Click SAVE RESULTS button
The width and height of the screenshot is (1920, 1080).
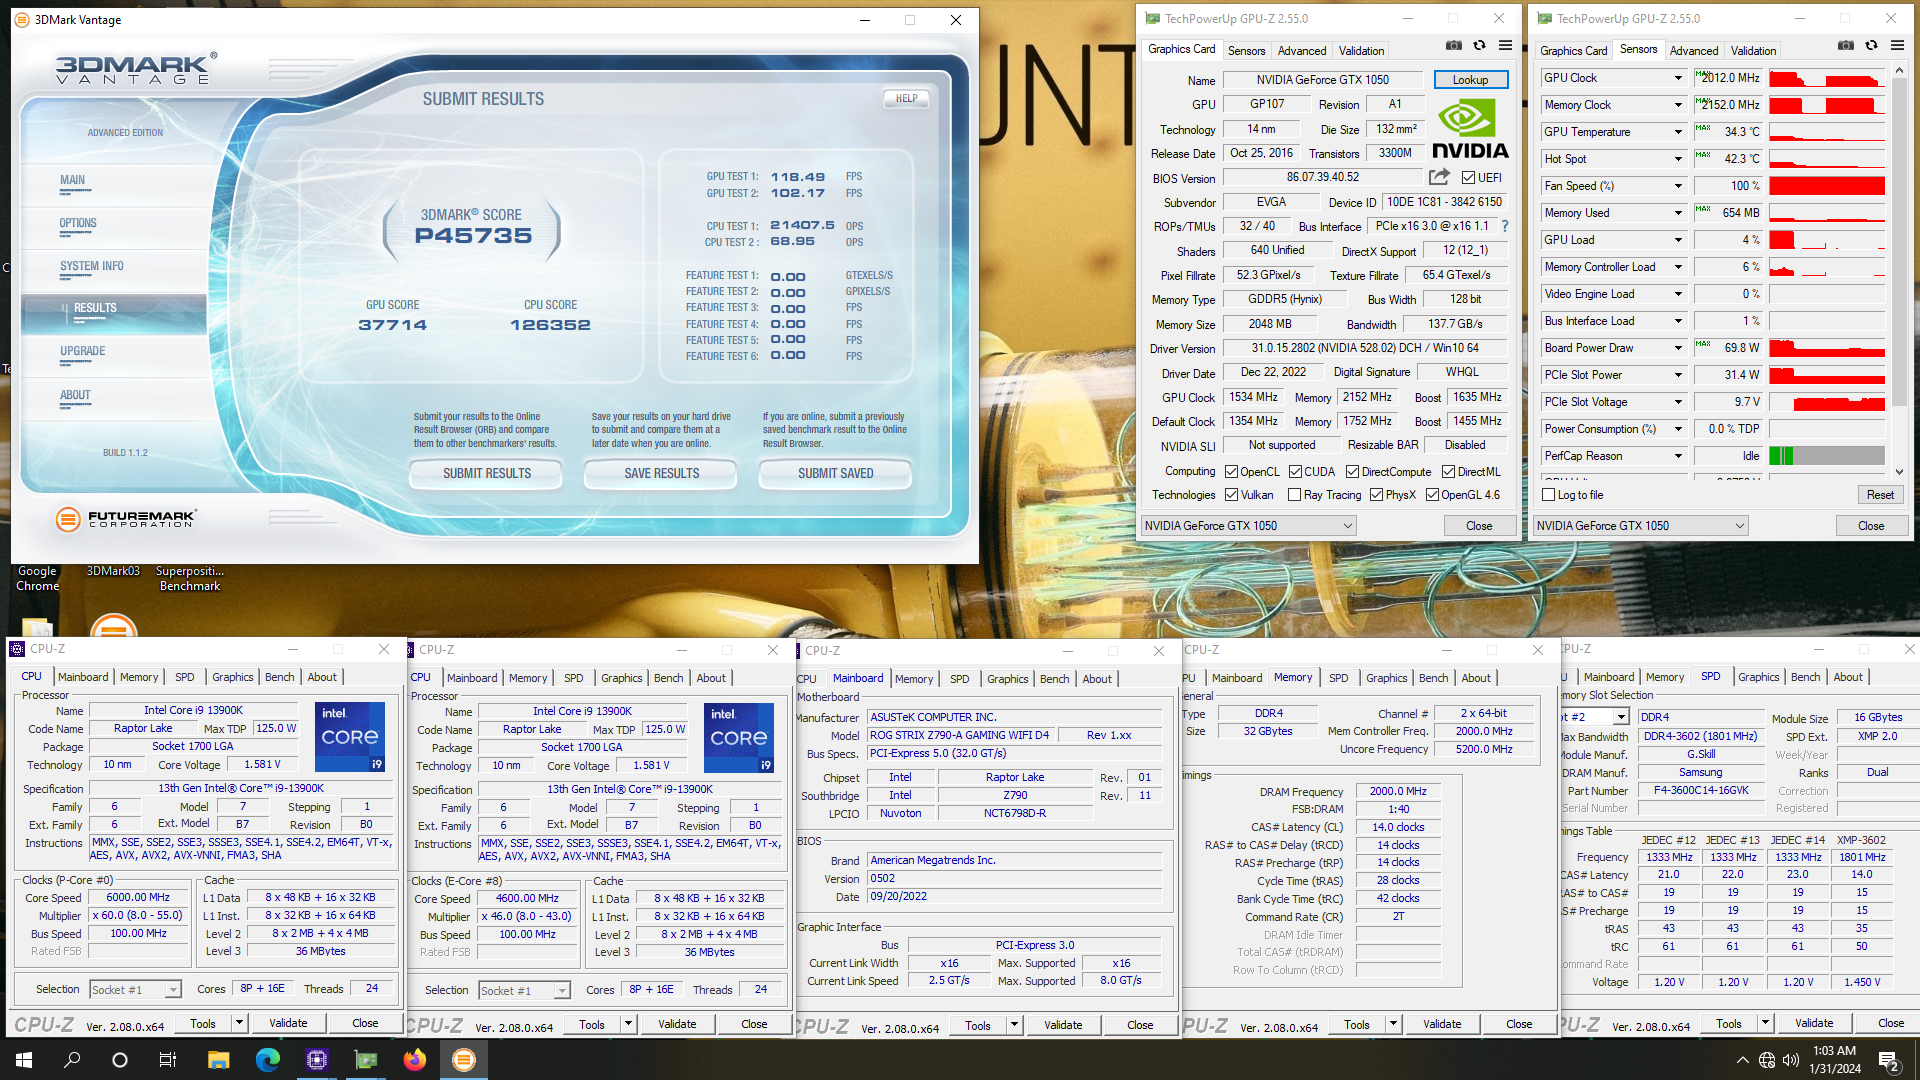662,473
